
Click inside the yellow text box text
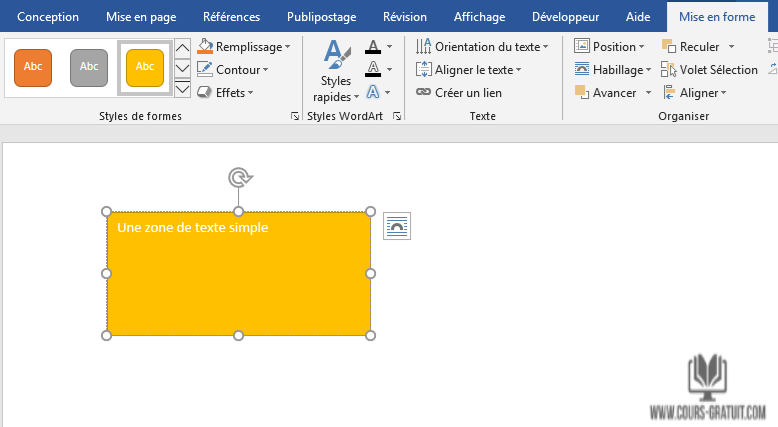pos(192,228)
